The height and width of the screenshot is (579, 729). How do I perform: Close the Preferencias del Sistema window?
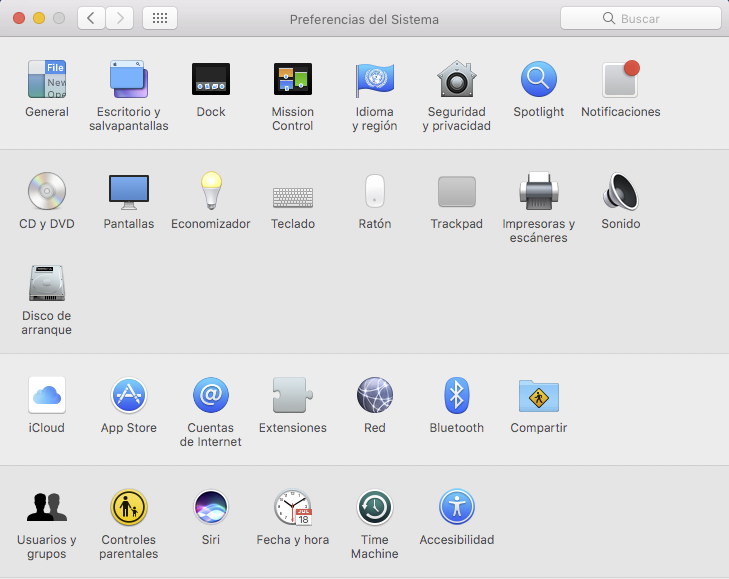(x=19, y=18)
